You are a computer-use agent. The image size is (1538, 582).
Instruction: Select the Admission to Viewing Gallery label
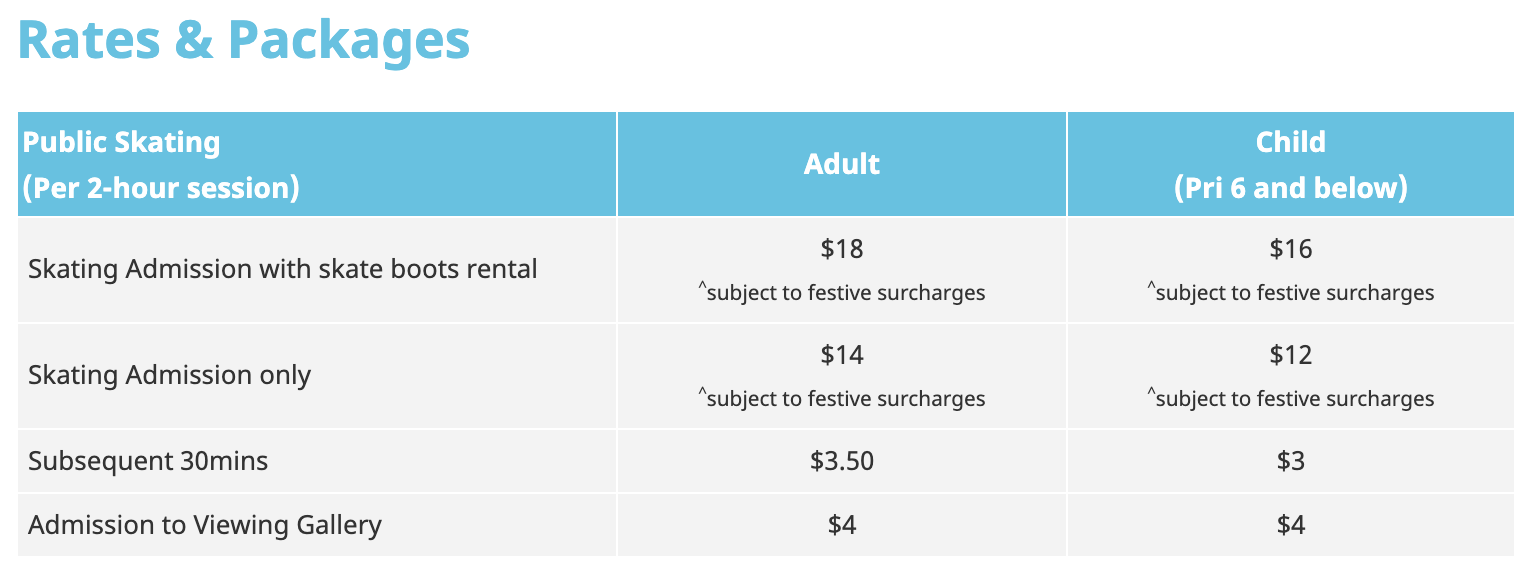[205, 525]
